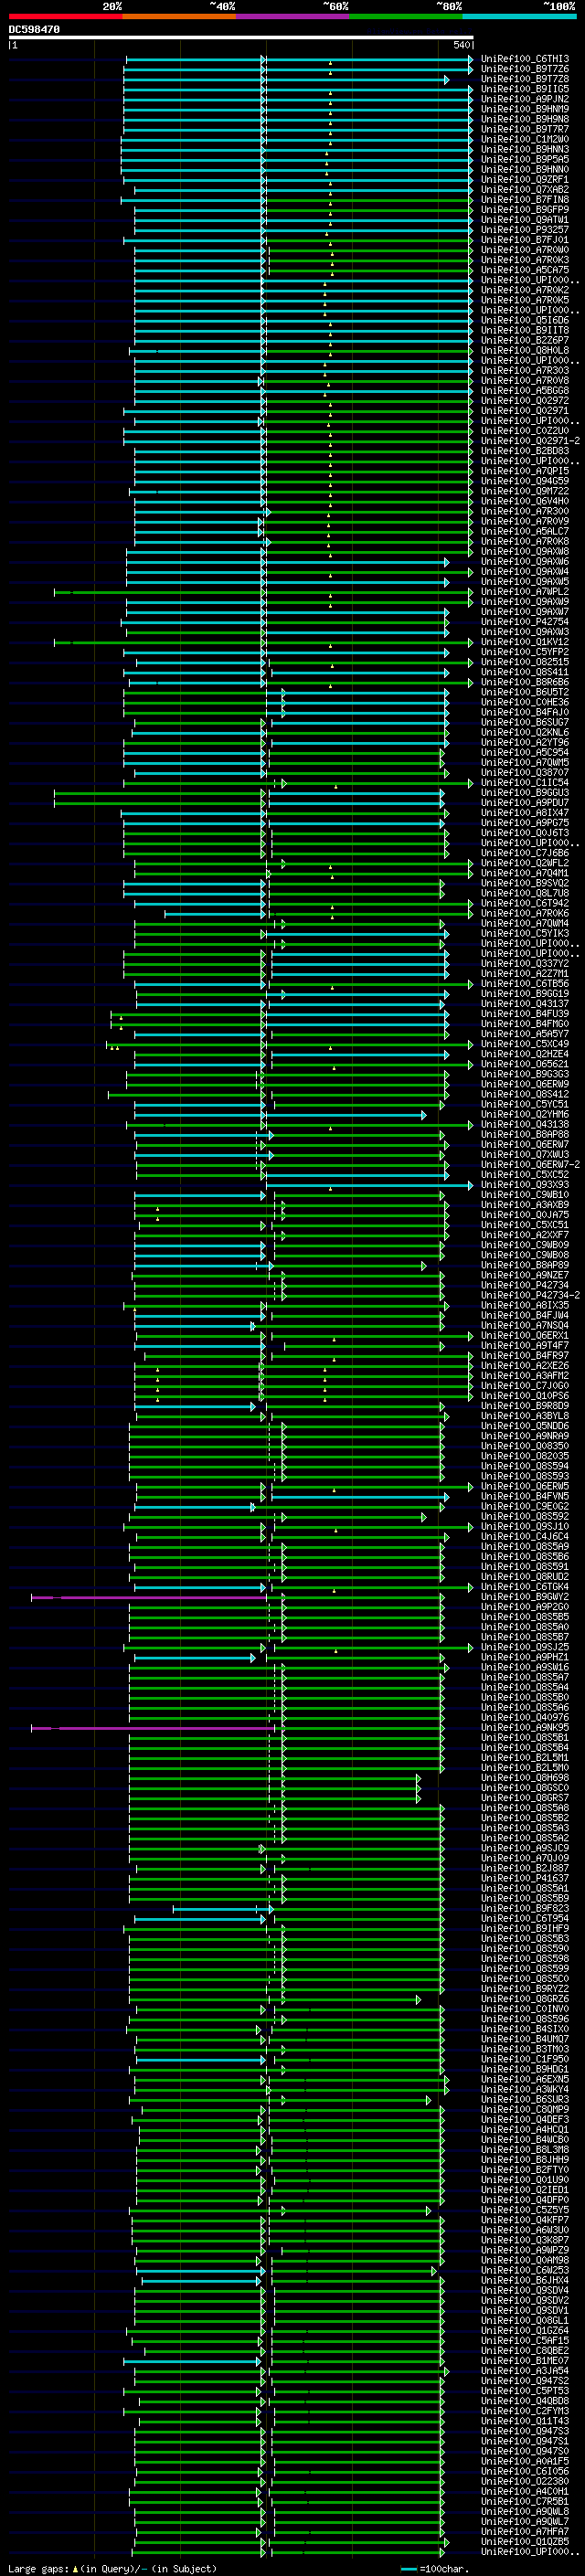
Task: Click the UniRef100_A8IX35 hit name
Action: [x=525, y=1305]
